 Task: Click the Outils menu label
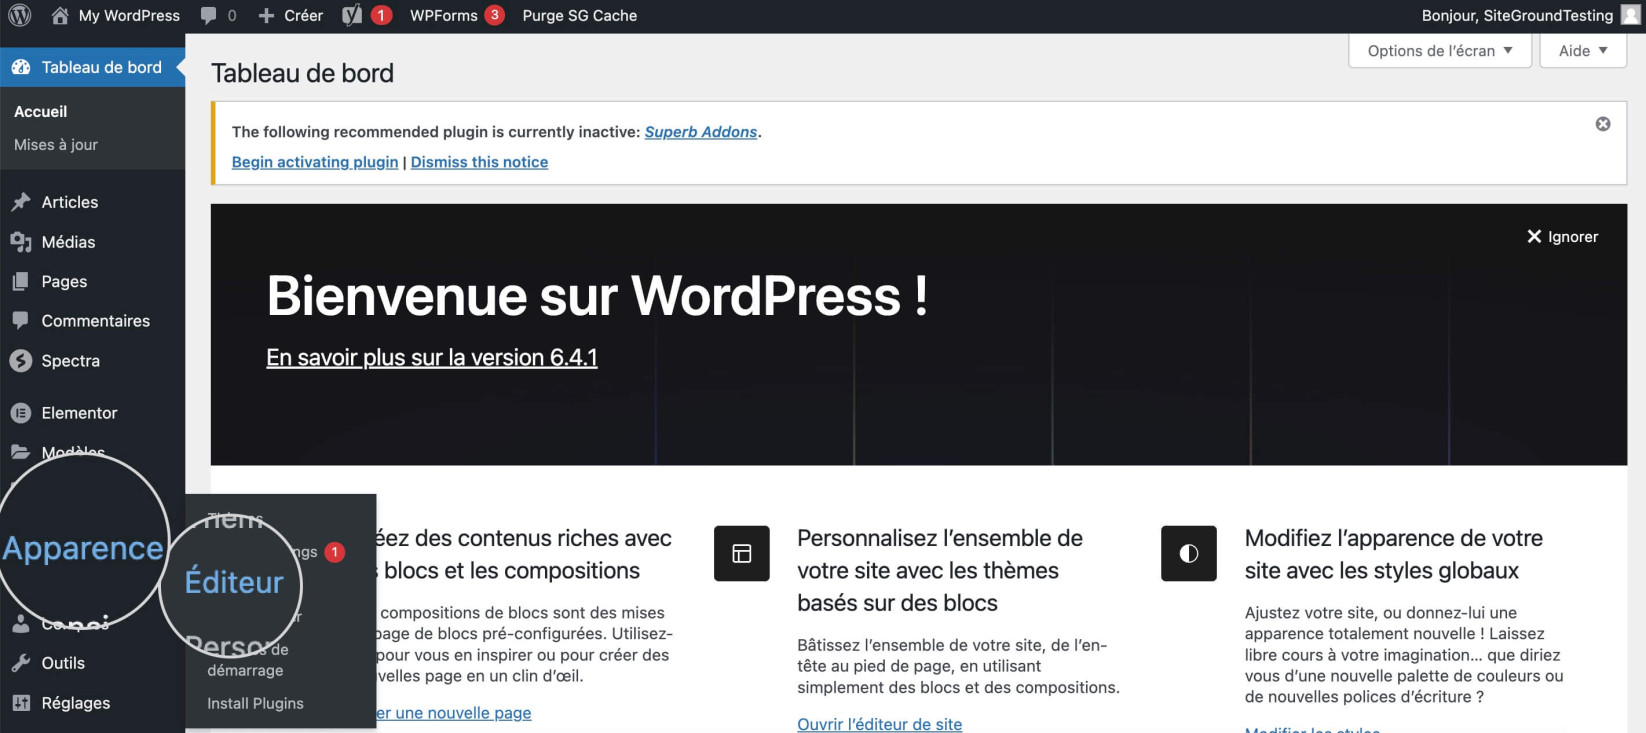point(63,663)
